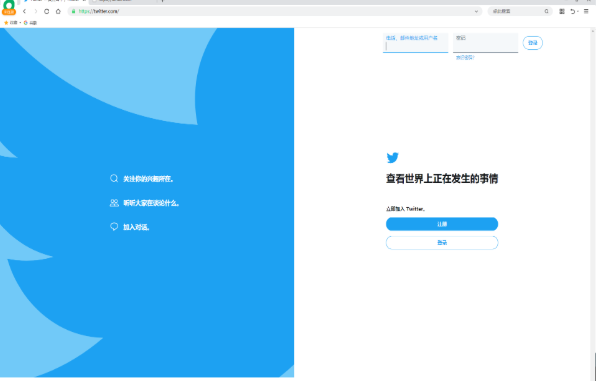Click the browser forward arrow
Screen dimensions: 596x381
click(x=36, y=11)
